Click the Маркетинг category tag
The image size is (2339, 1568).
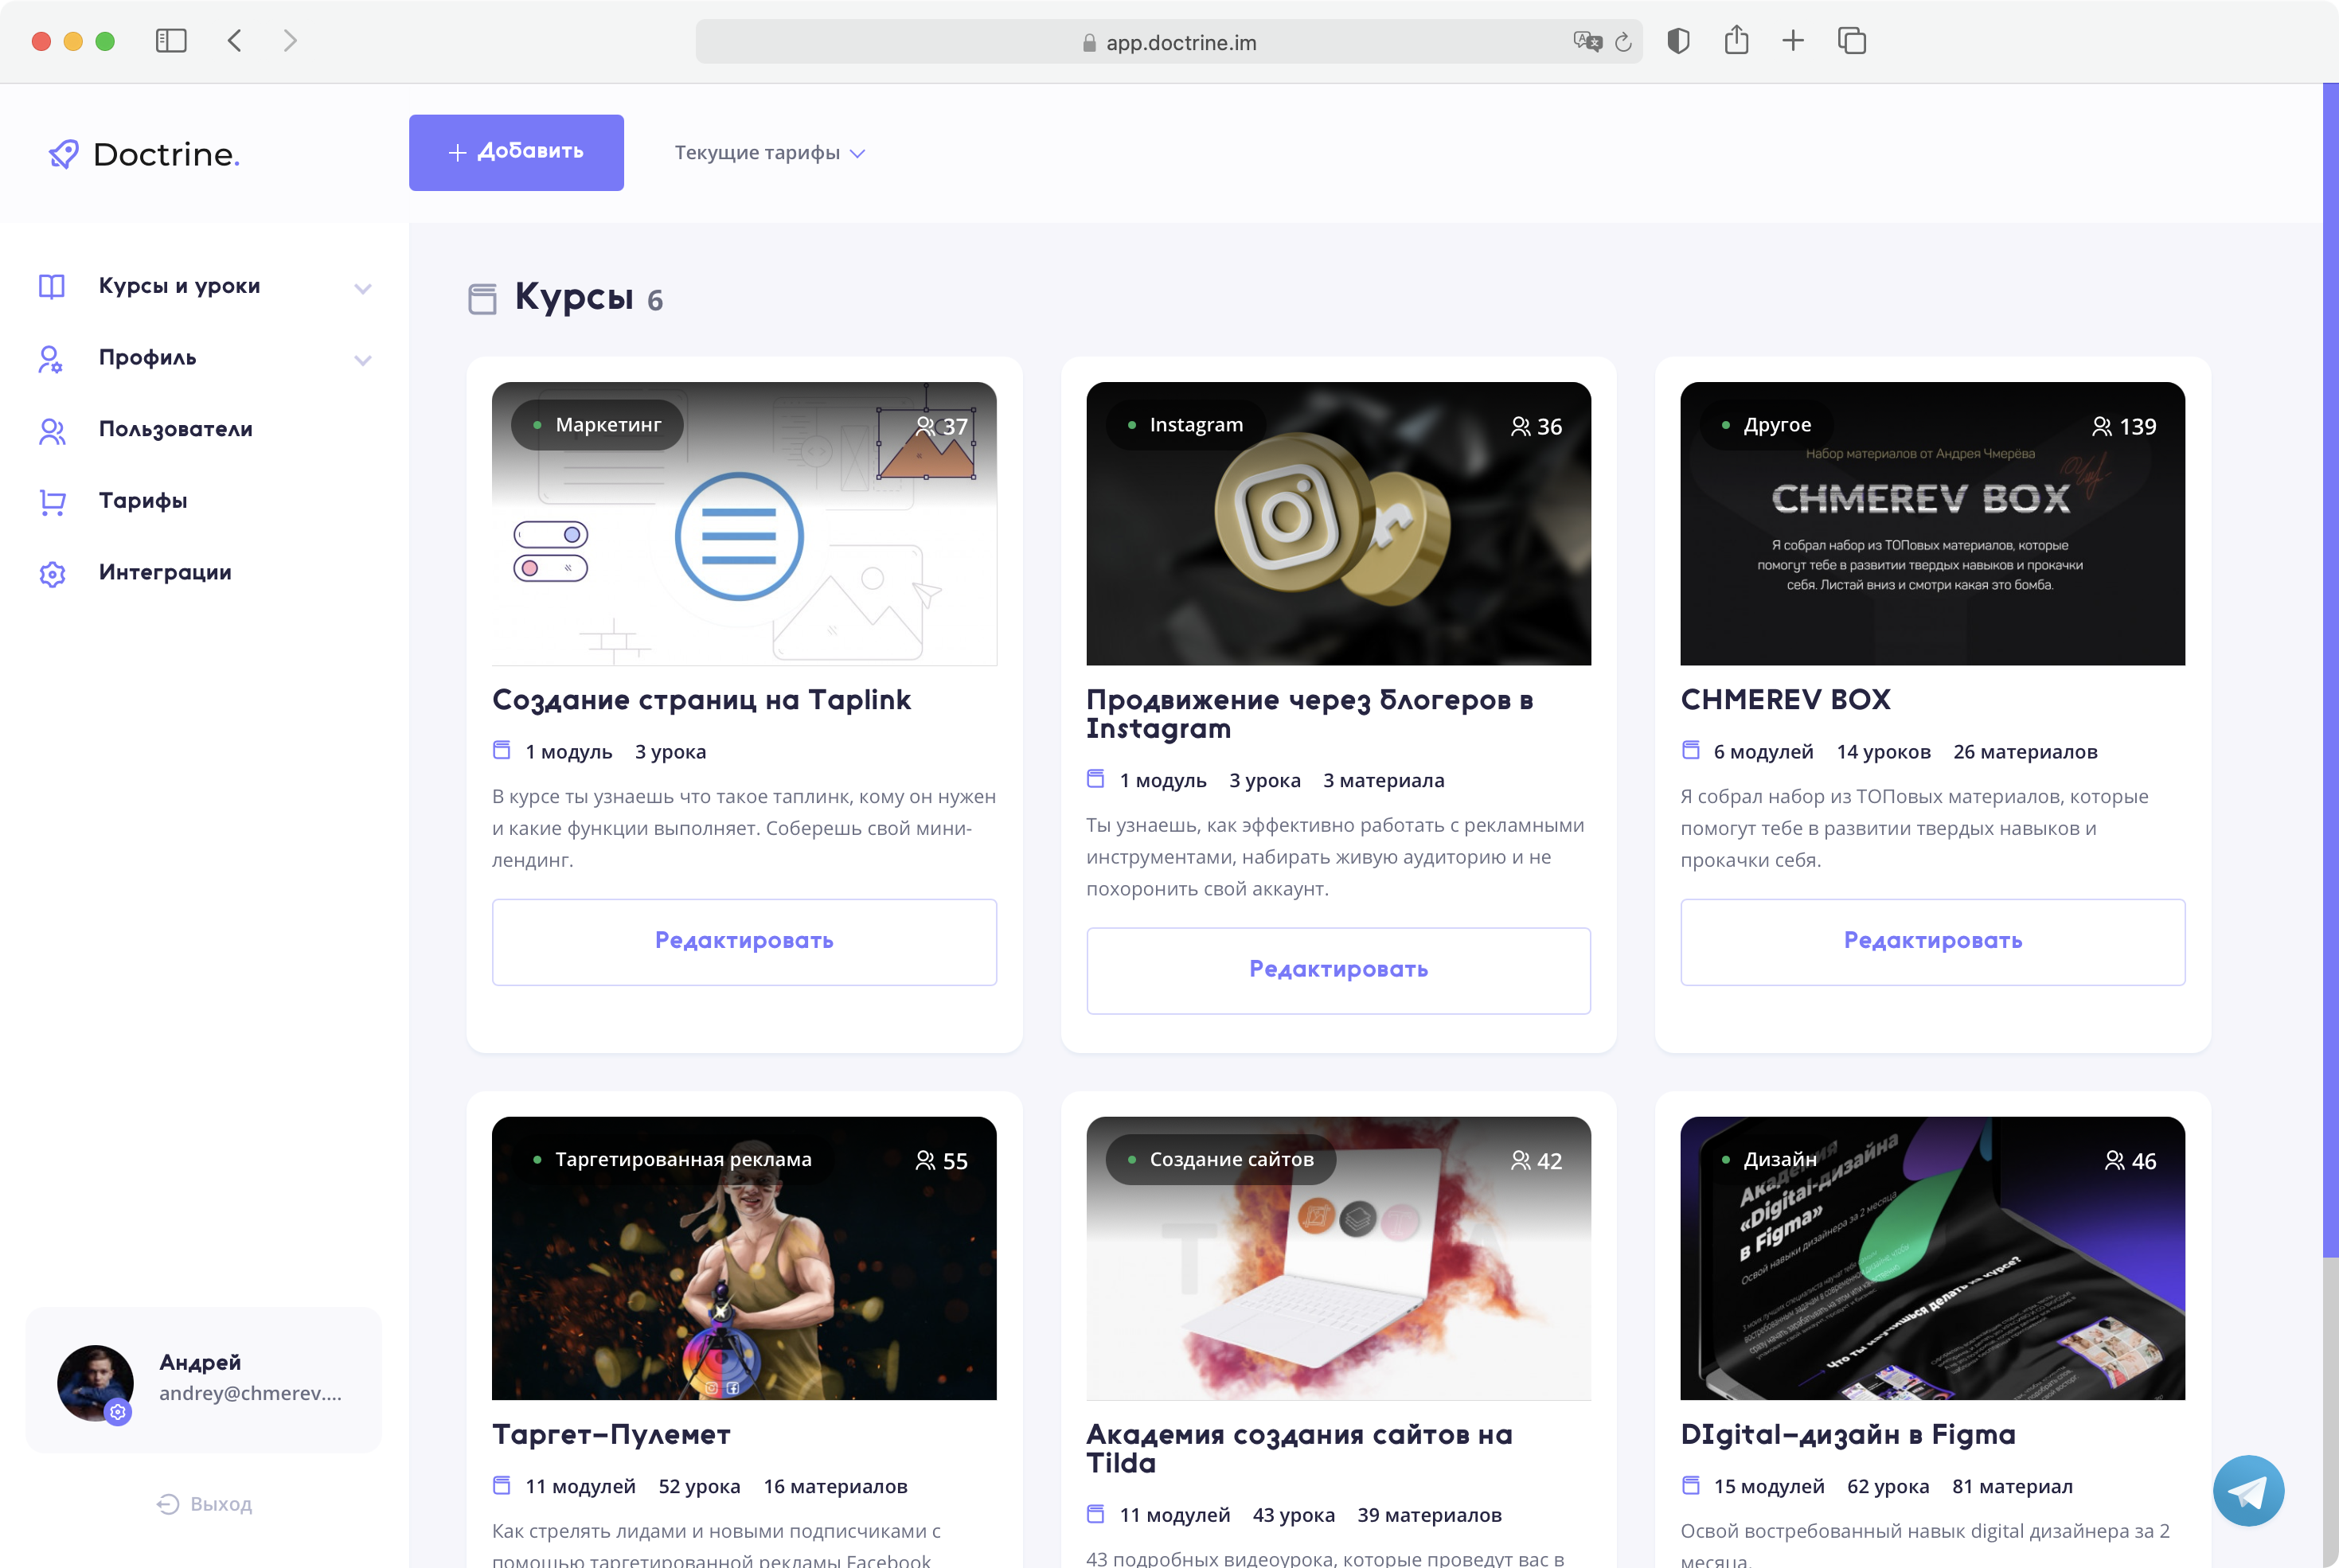(x=598, y=425)
